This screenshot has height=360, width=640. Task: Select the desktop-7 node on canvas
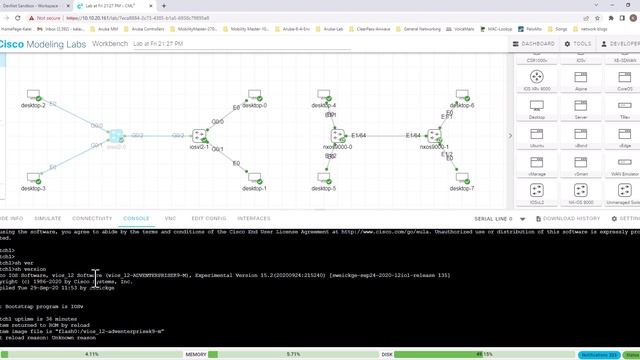point(462,178)
